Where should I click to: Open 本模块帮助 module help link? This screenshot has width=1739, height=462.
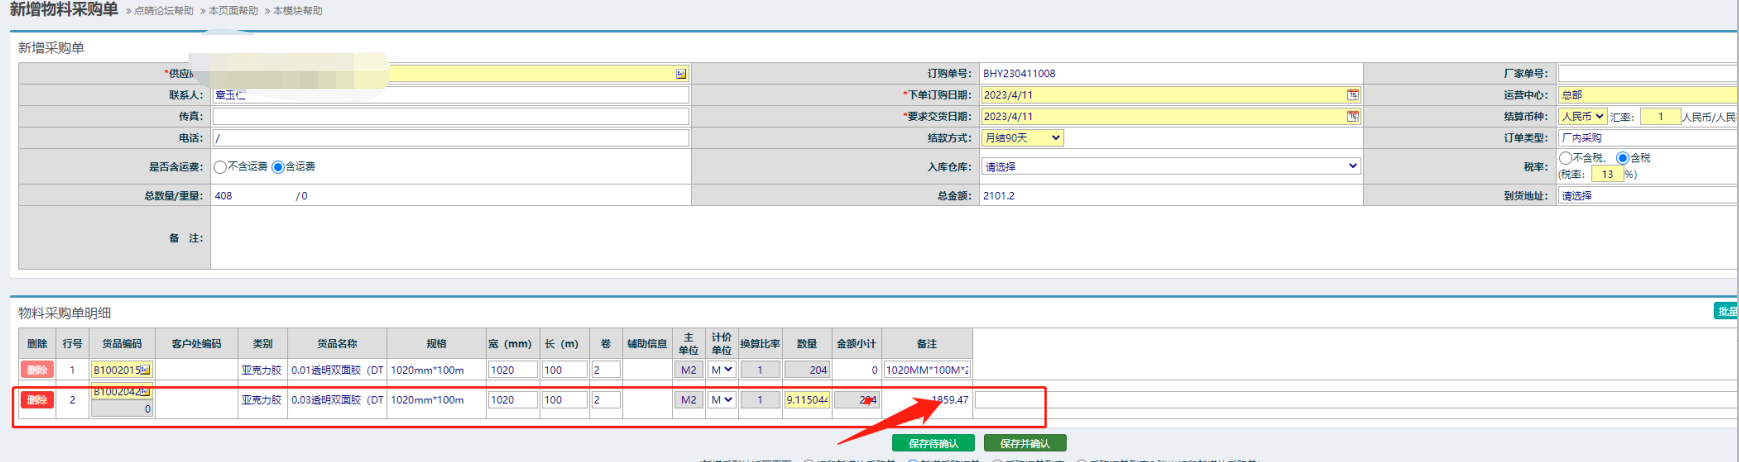point(297,11)
